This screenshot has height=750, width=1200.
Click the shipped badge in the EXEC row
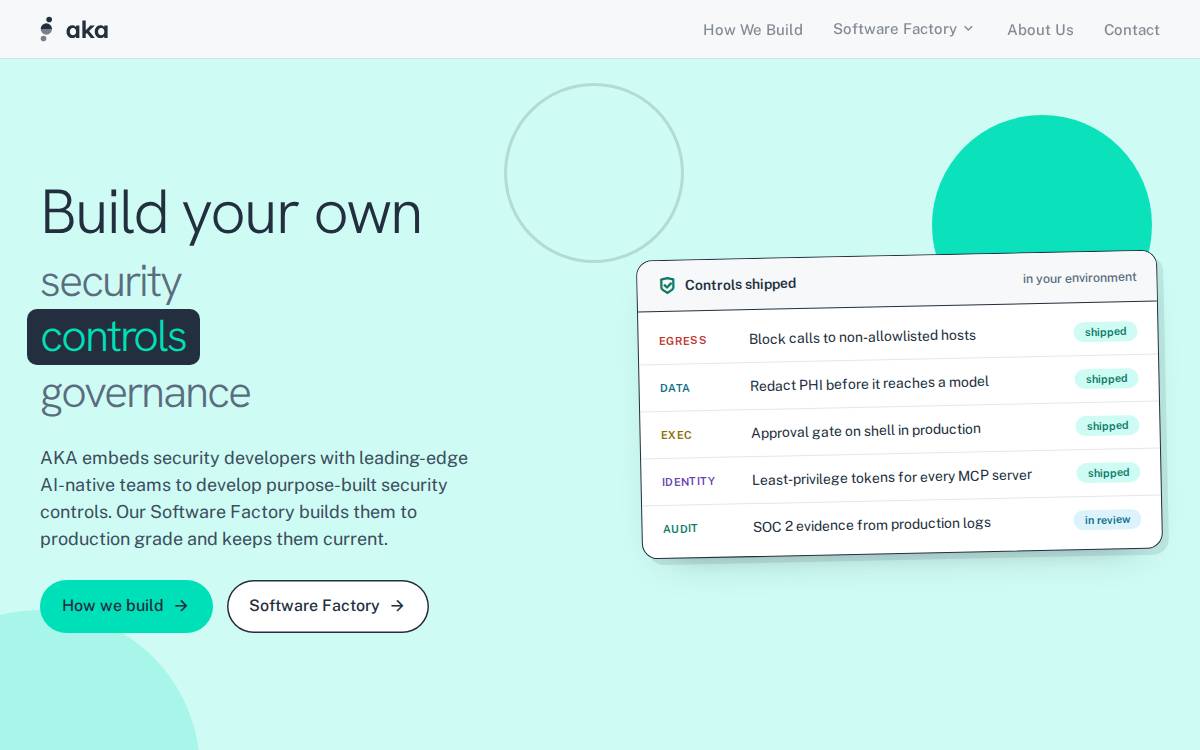pos(1107,426)
